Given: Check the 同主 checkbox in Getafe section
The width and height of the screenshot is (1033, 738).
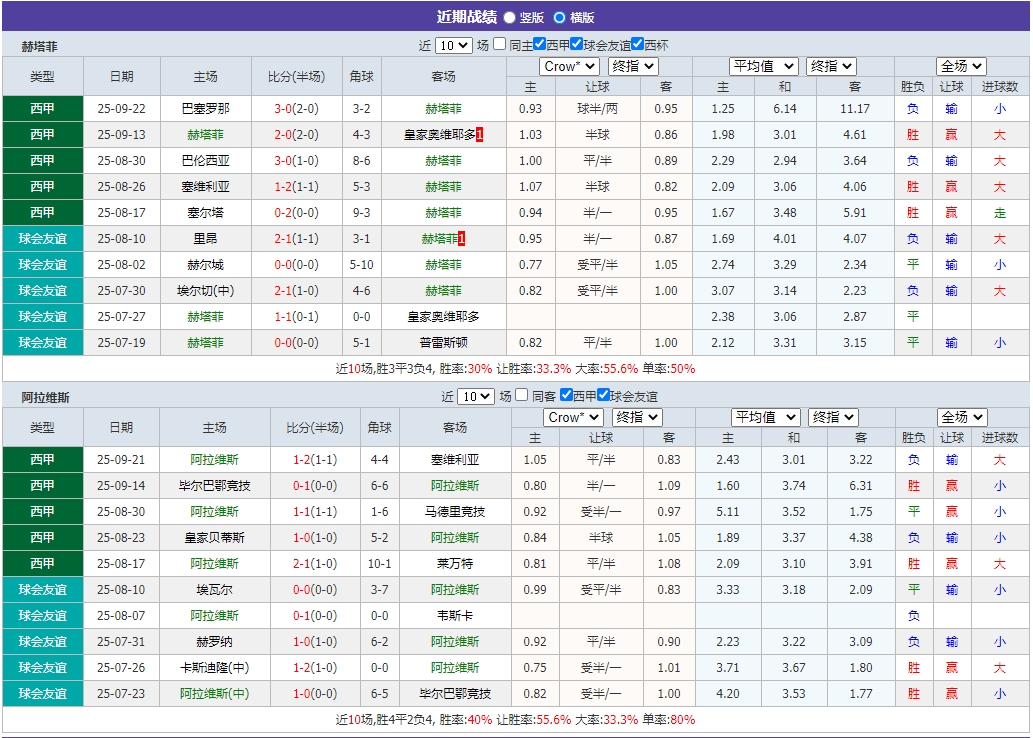Looking at the screenshot, I should click(x=501, y=43).
